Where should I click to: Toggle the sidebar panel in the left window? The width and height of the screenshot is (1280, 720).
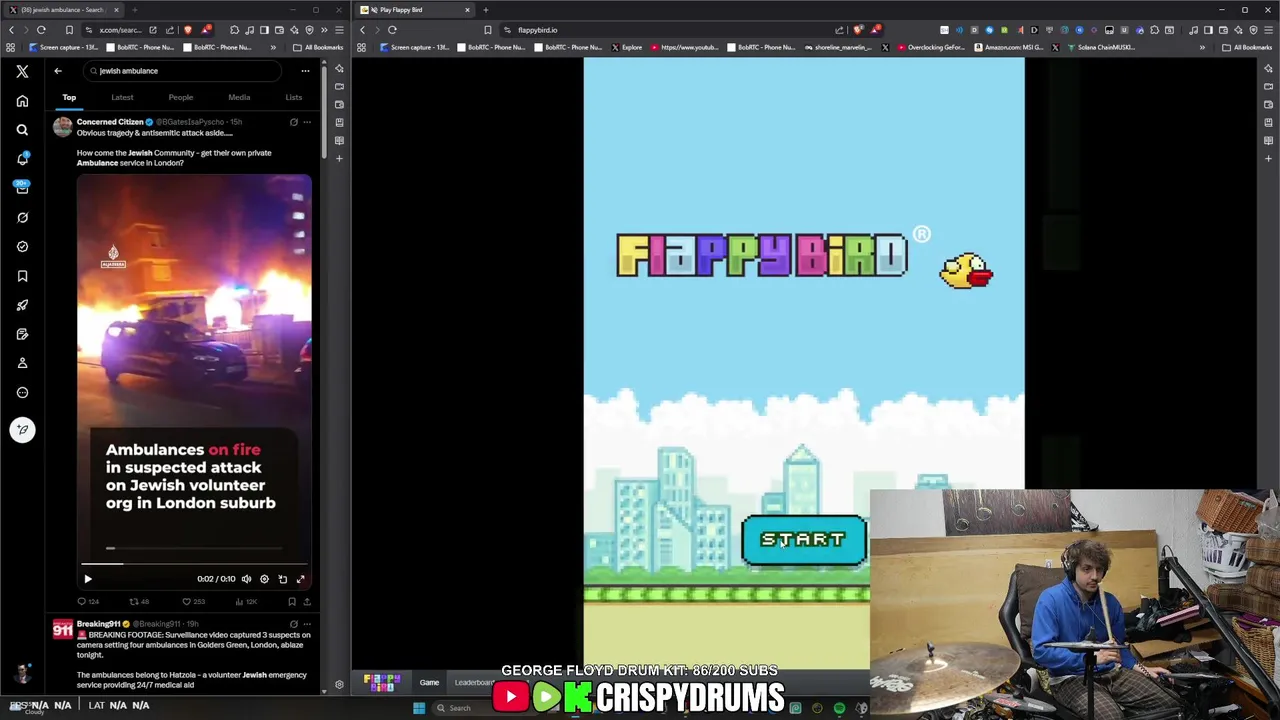(264, 30)
